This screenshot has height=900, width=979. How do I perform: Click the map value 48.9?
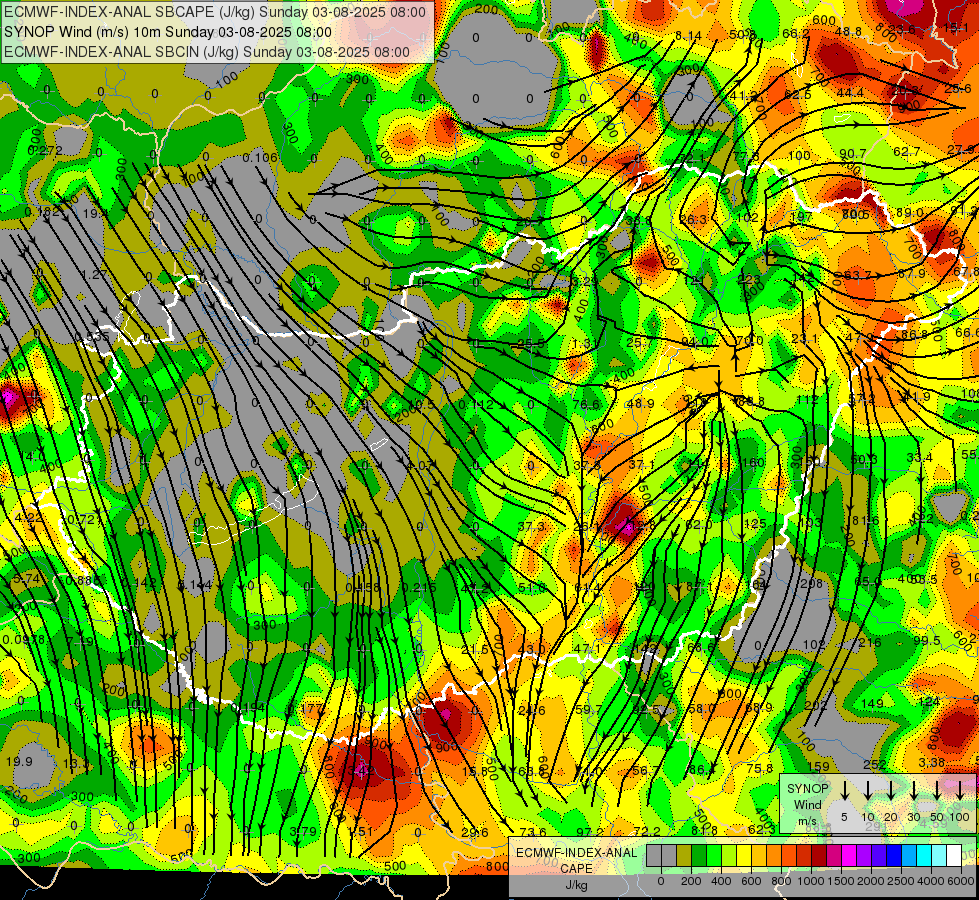tap(641, 404)
